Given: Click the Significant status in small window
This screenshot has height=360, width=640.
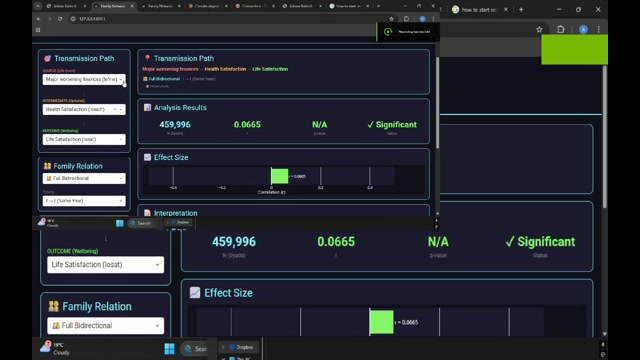Looking at the screenshot, I should pyautogui.click(x=392, y=124).
